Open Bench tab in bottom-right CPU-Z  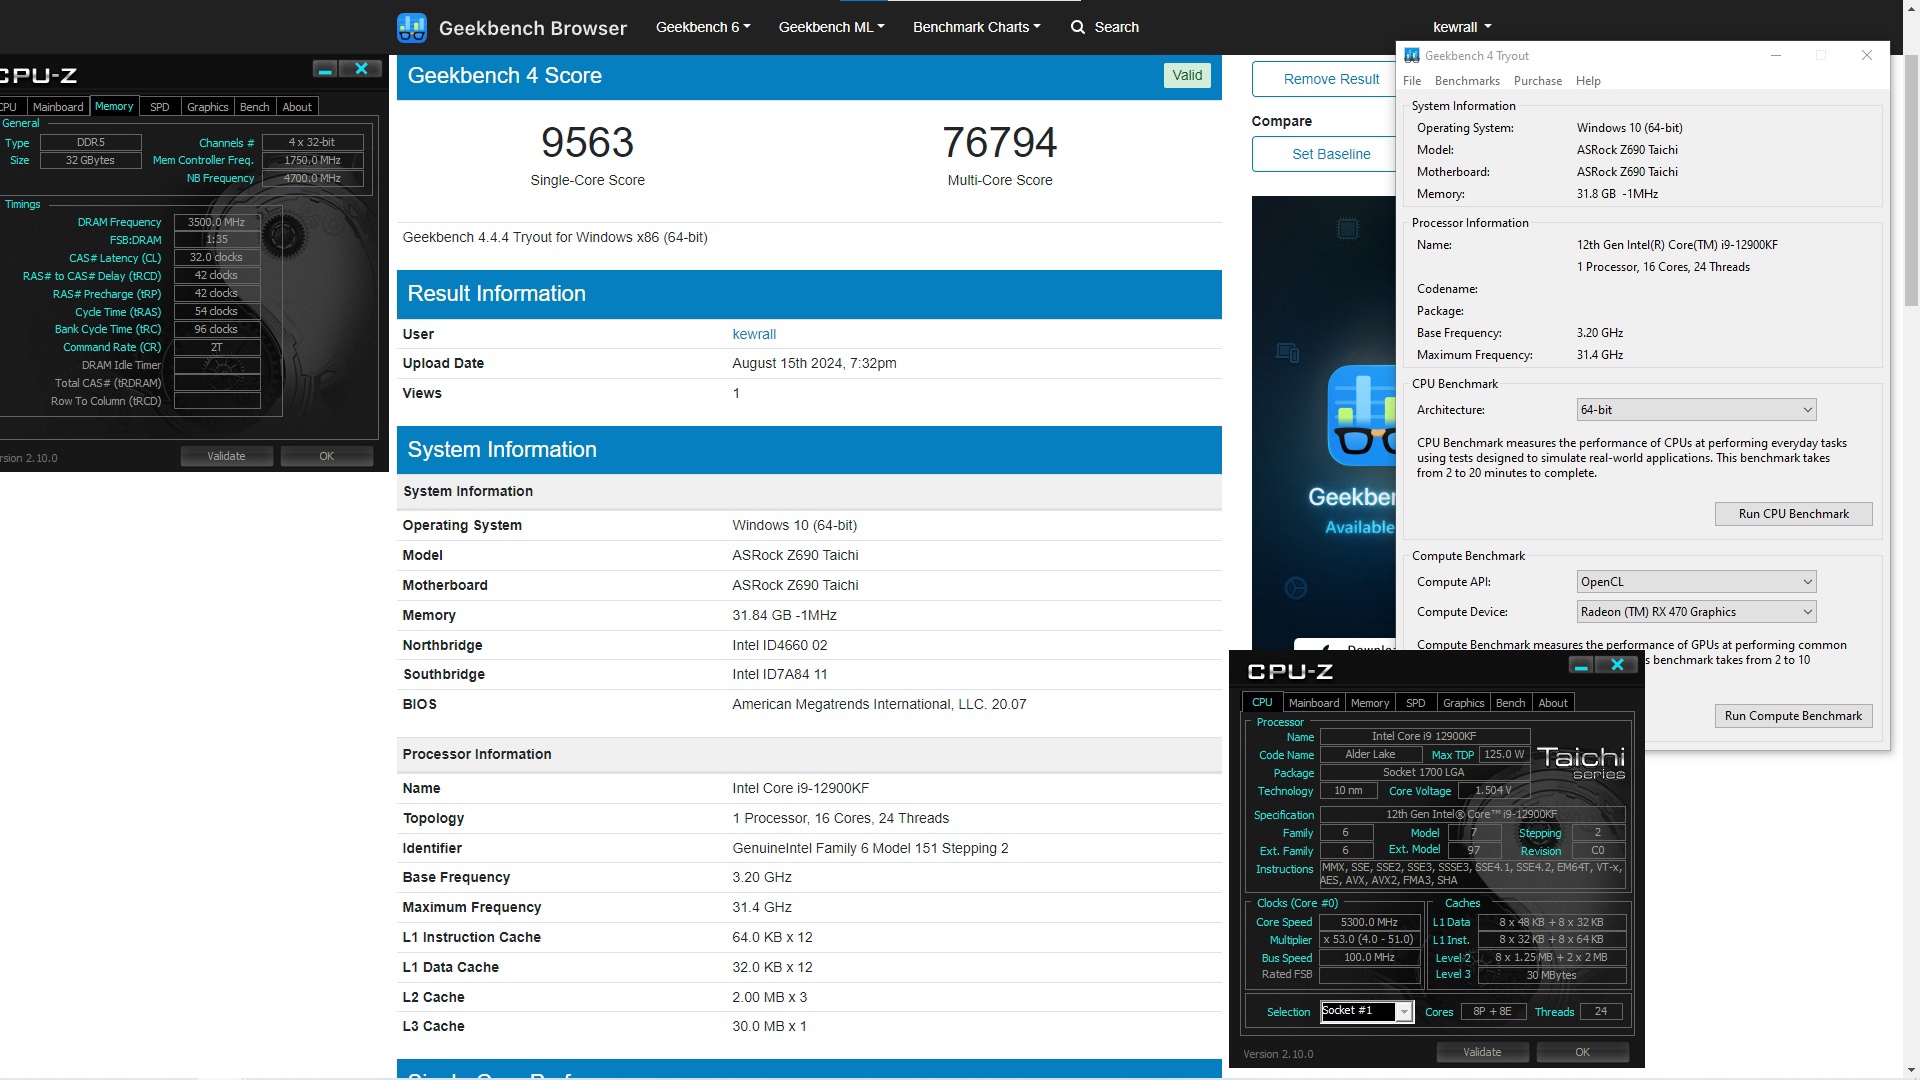1511,703
